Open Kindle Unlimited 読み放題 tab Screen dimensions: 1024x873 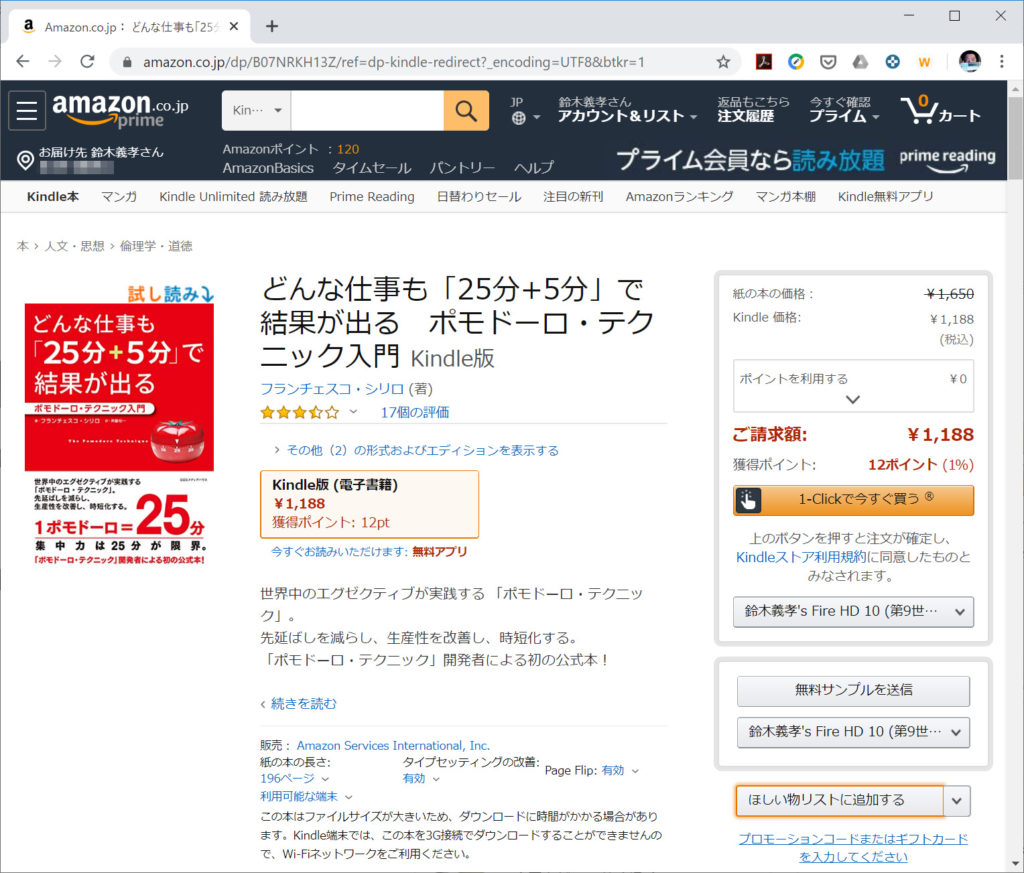click(x=233, y=197)
